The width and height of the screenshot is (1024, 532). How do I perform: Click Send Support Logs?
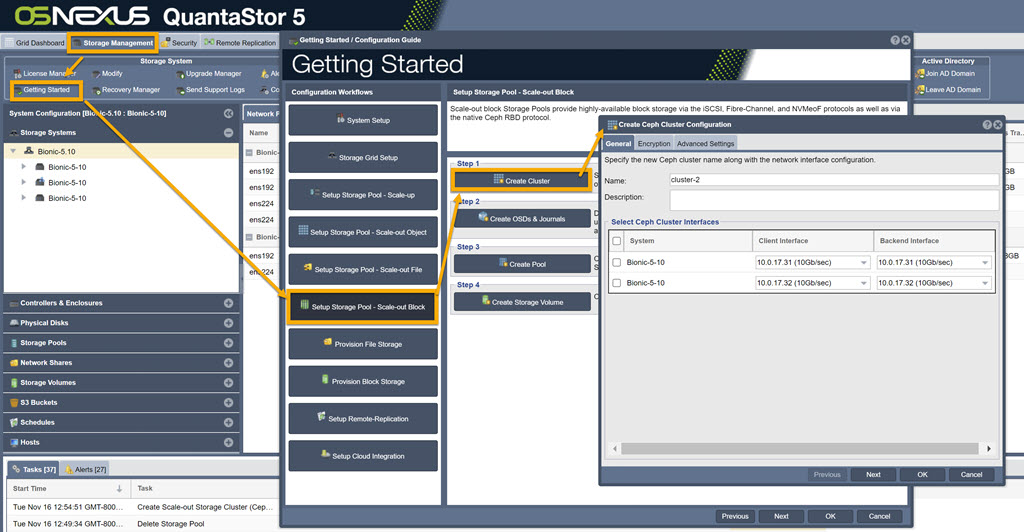(x=210, y=90)
